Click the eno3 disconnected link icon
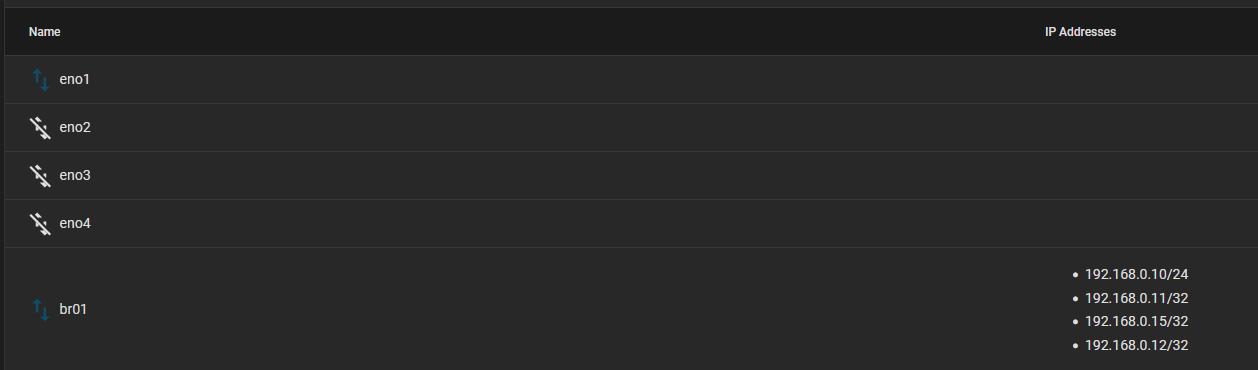 point(40,175)
